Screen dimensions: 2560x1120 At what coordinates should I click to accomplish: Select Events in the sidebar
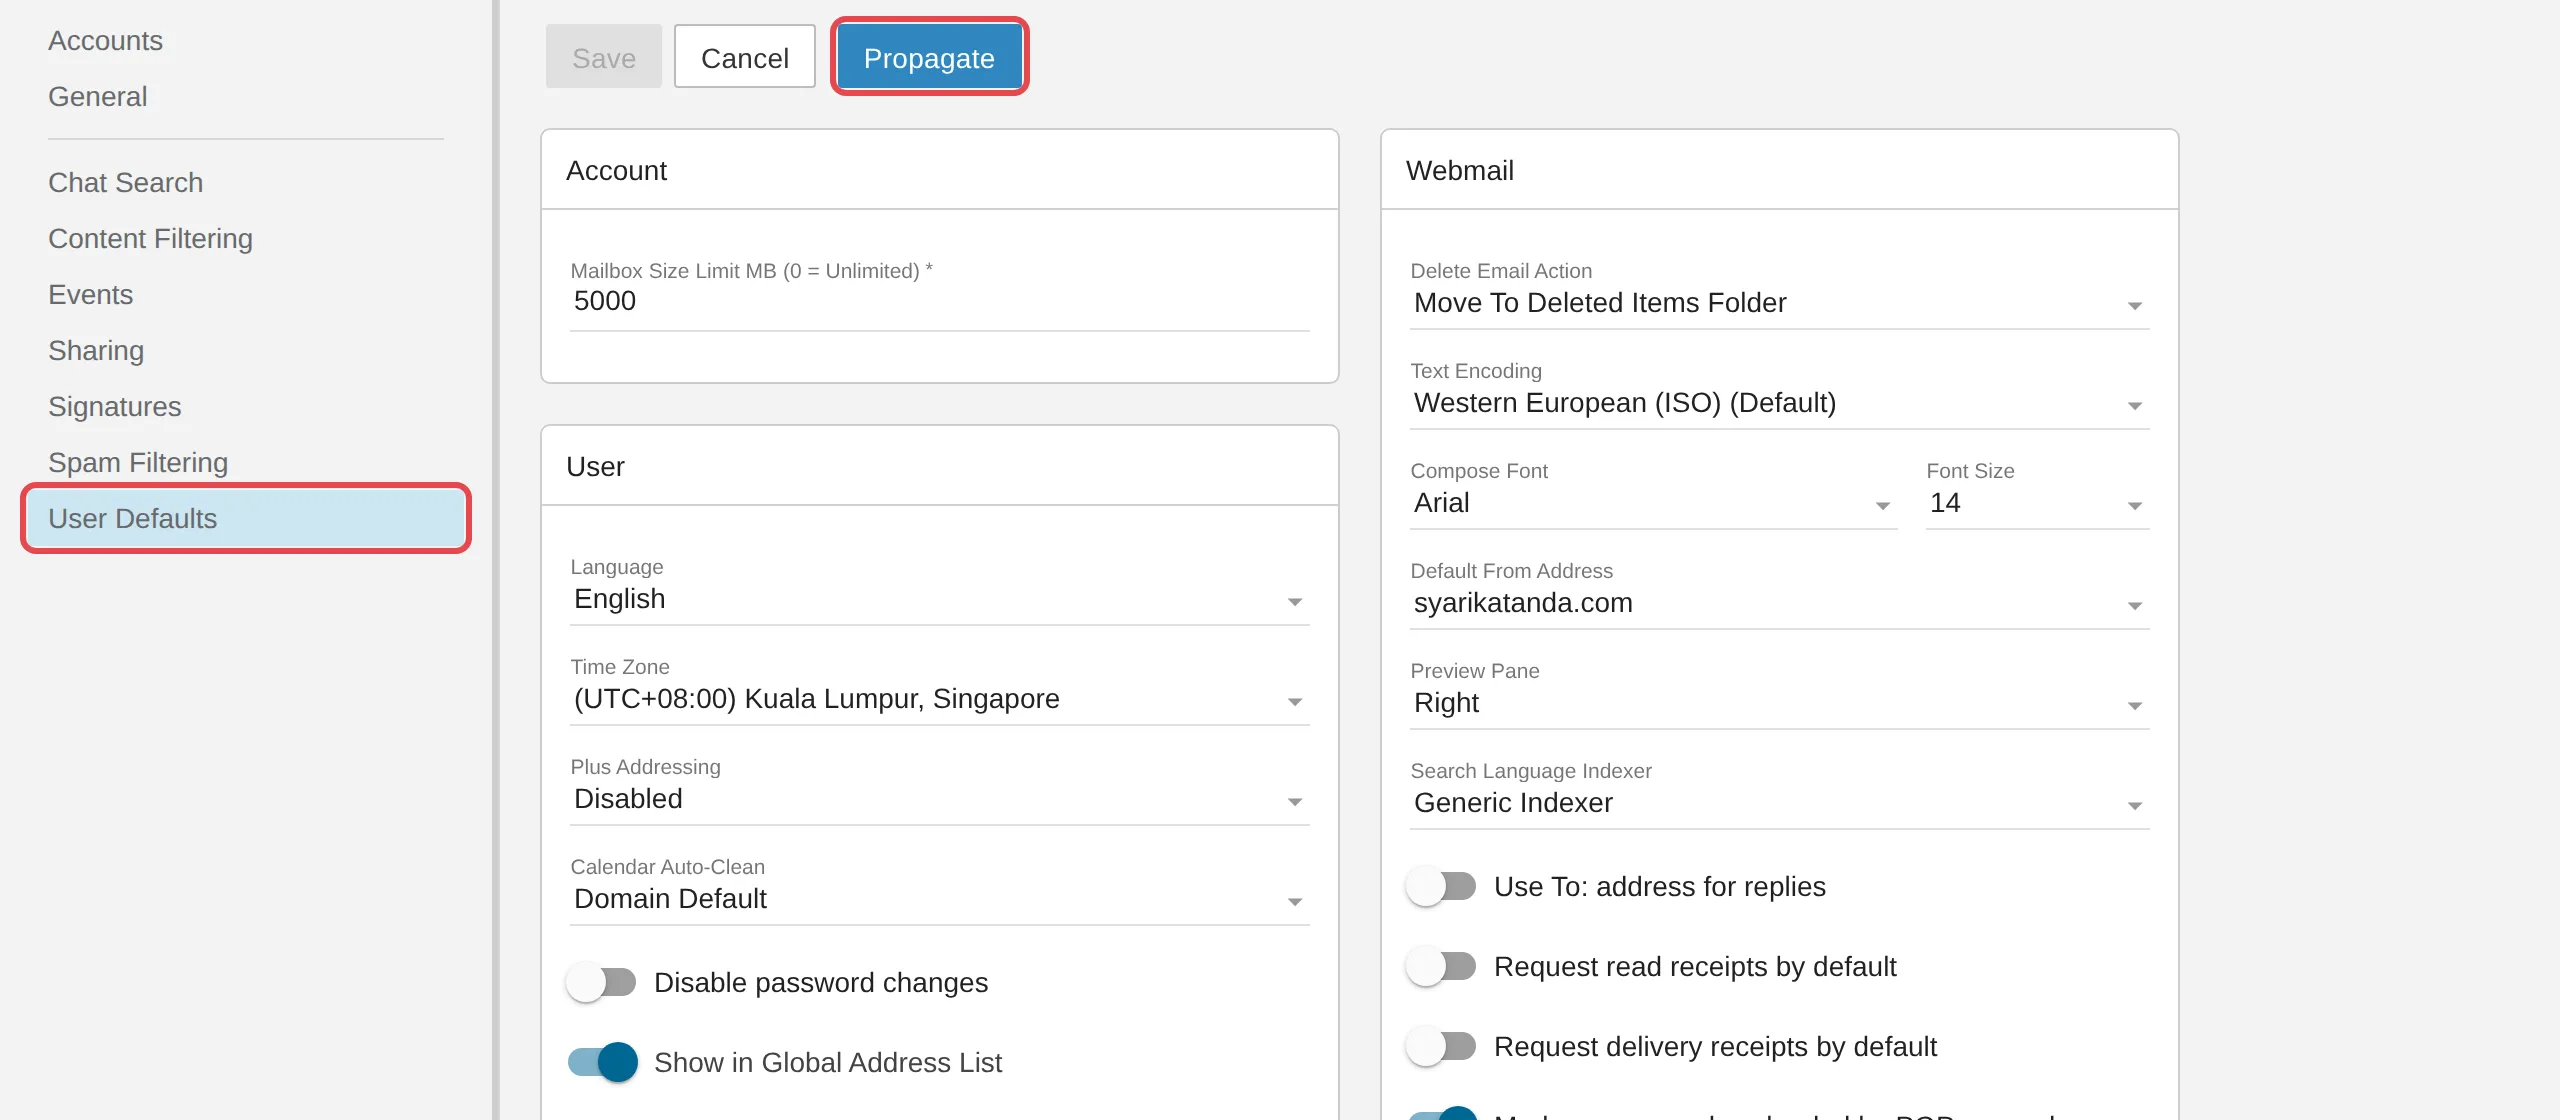[x=91, y=295]
